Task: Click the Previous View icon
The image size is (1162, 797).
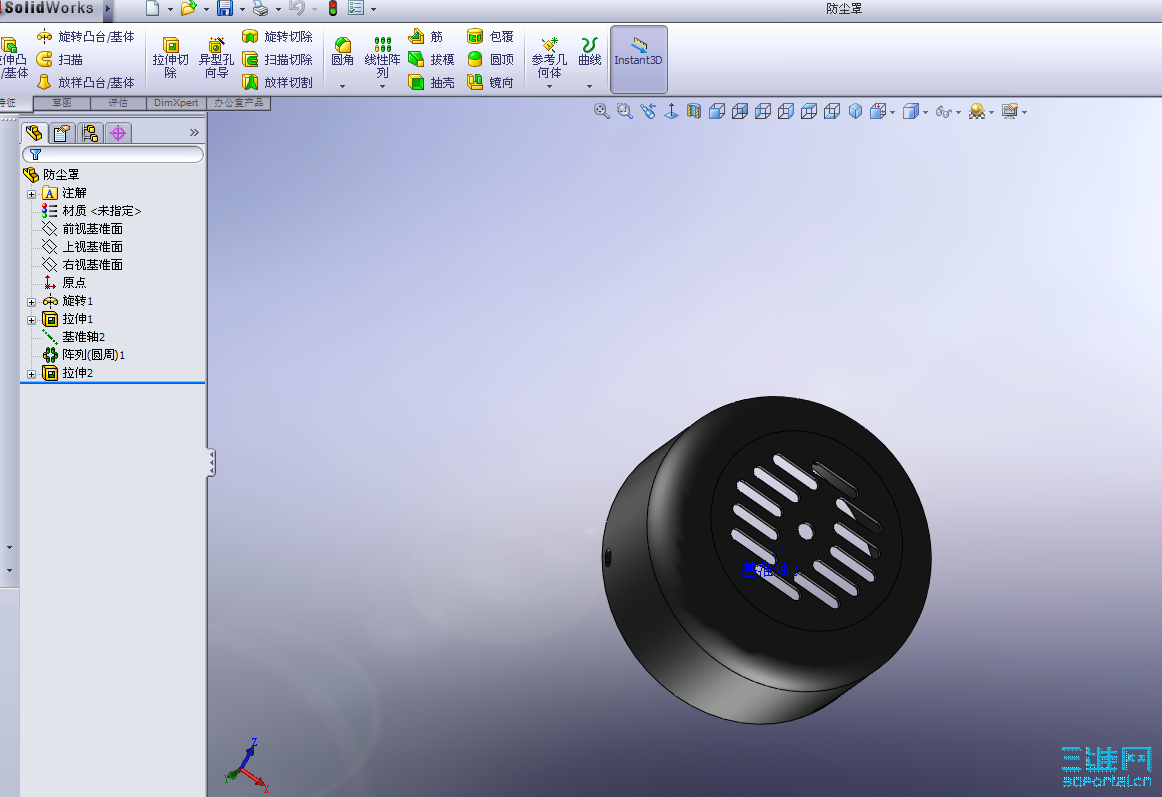Action: [648, 111]
